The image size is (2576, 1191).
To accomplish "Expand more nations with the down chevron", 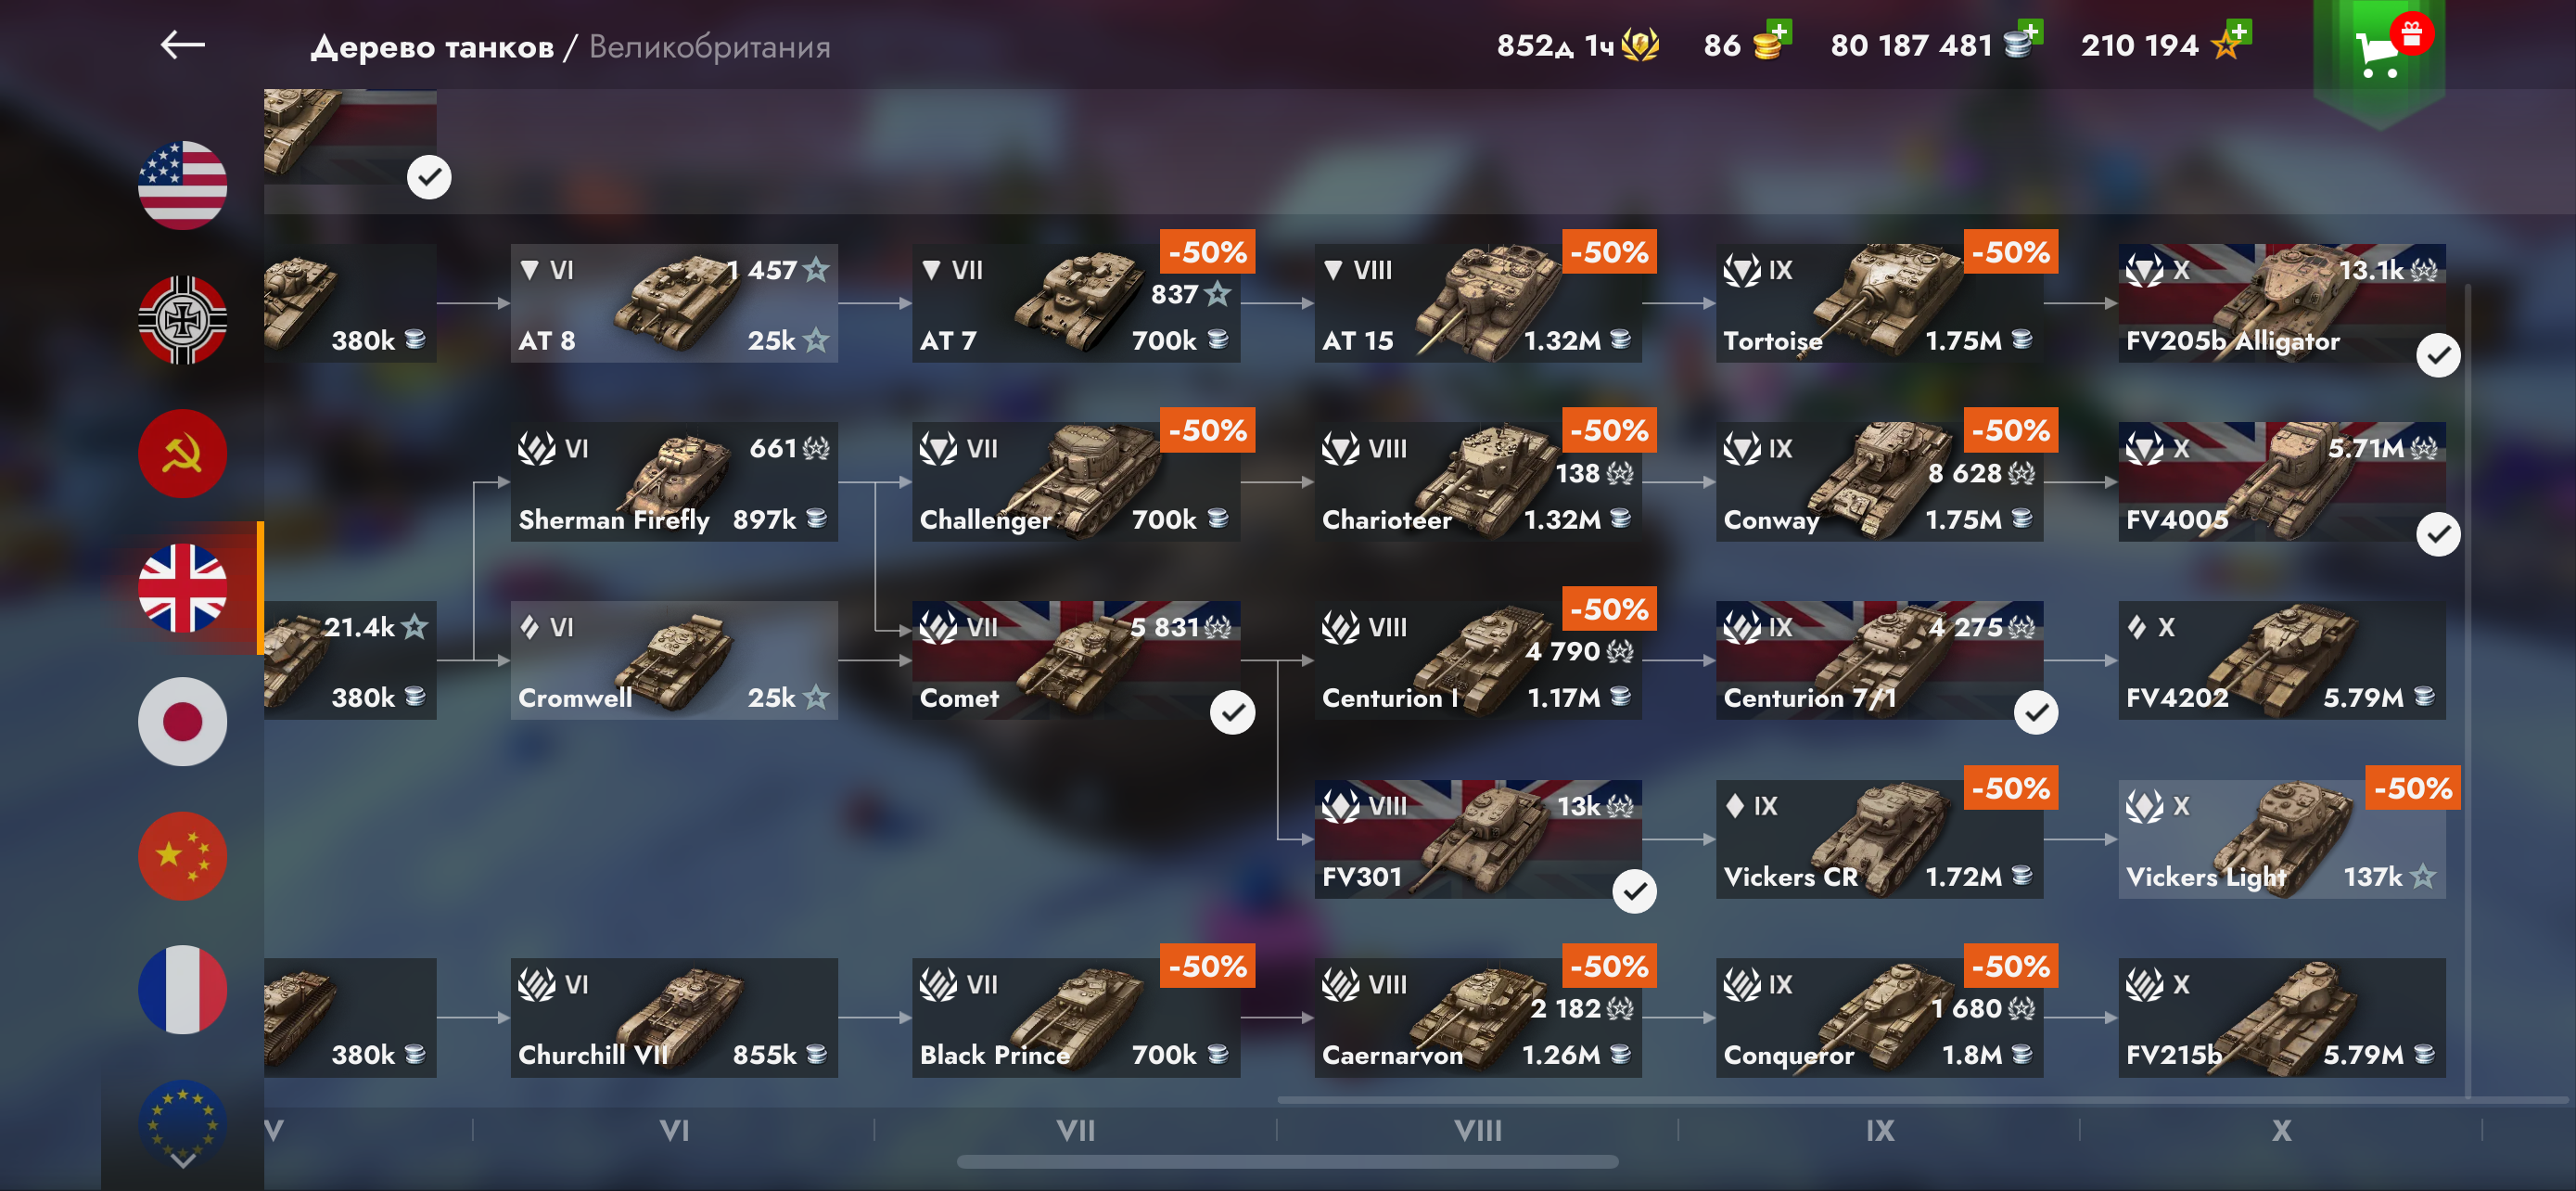I will point(183,1161).
